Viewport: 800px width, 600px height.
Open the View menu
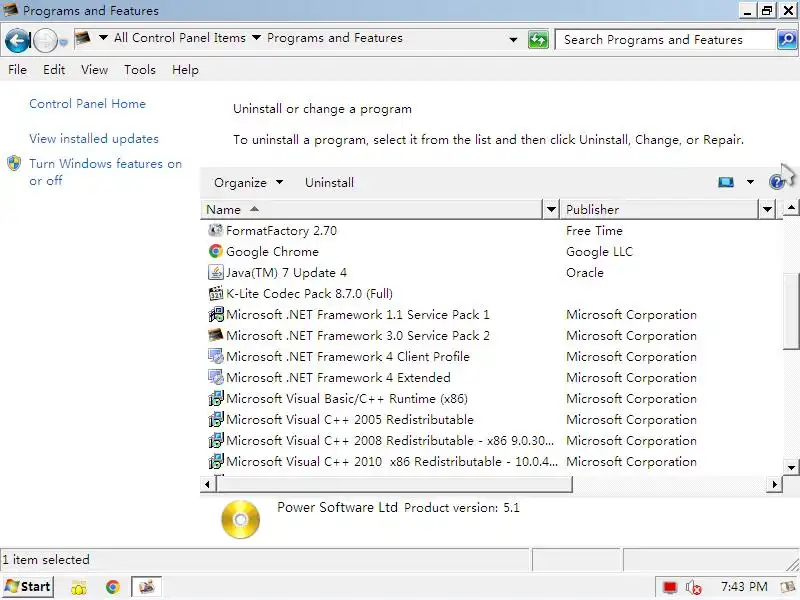point(94,69)
